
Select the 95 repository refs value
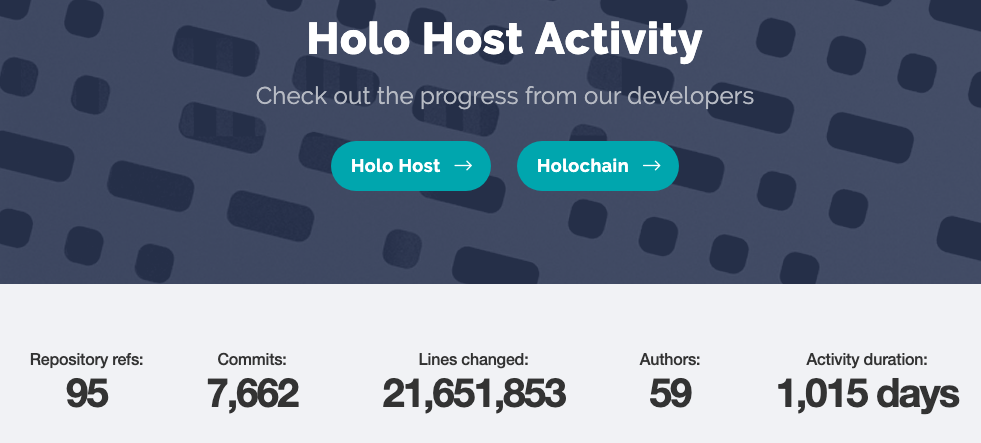click(x=87, y=394)
